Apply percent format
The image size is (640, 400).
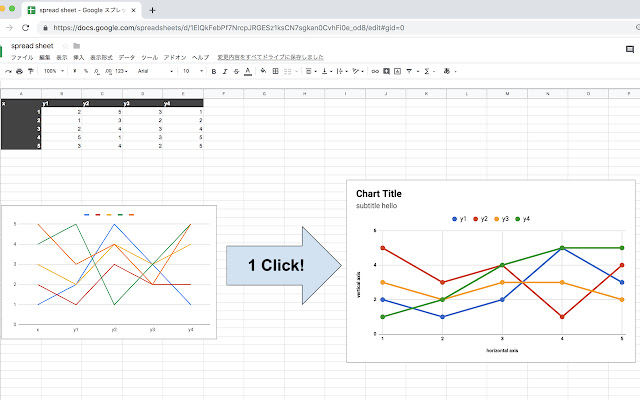[x=86, y=71]
